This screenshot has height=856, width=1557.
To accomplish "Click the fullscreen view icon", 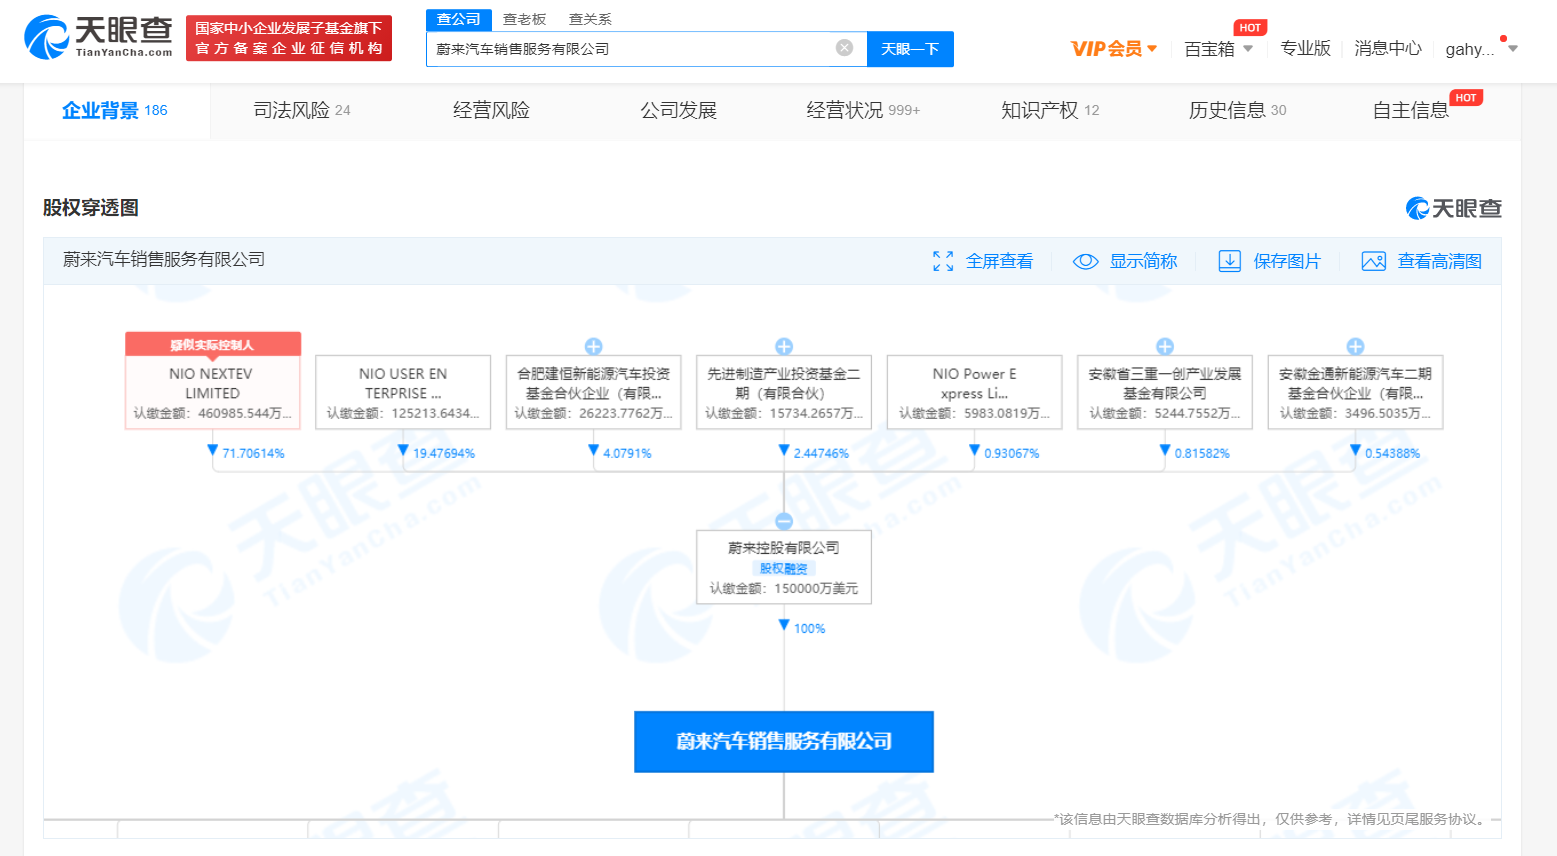I will pos(943,261).
